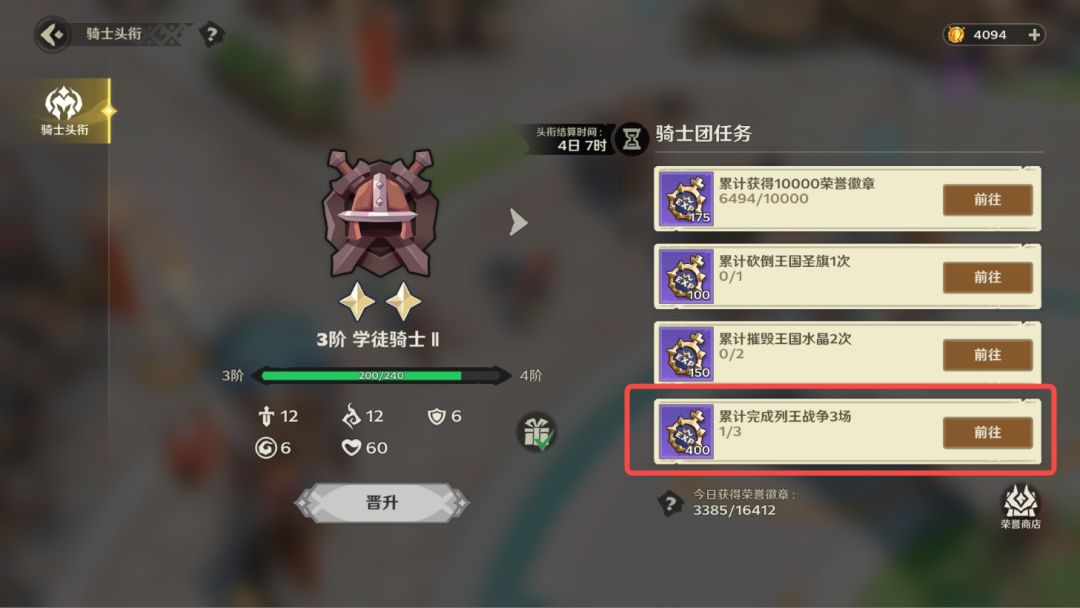1080x608 pixels.
Task: Click 前往 for the 列王战争 task
Action: [987, 432]
